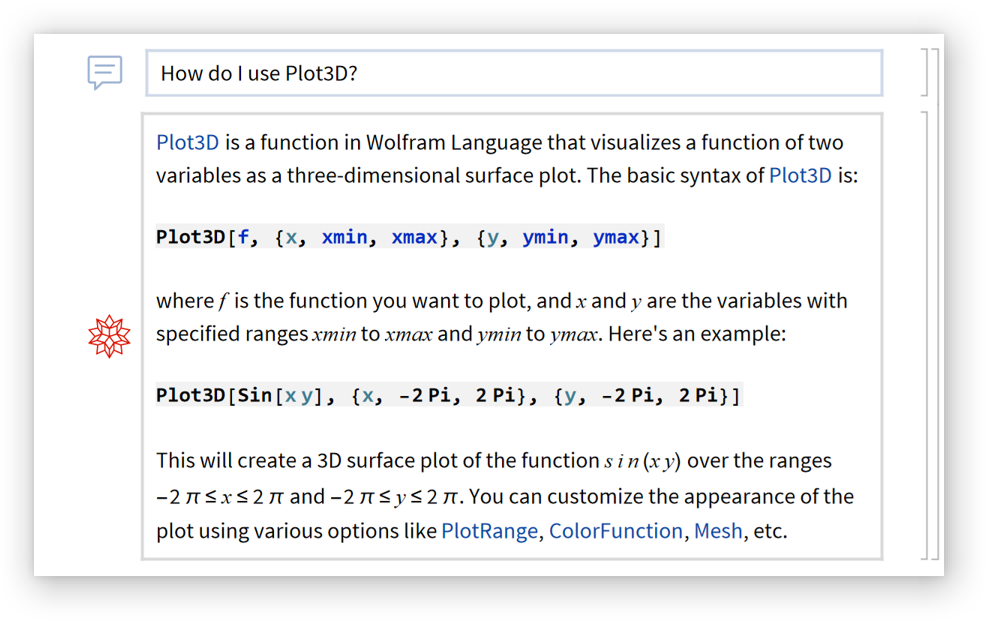Select the outermost cell group bracket
Viewport: 986px width, 622px height.
click(936, 302)
